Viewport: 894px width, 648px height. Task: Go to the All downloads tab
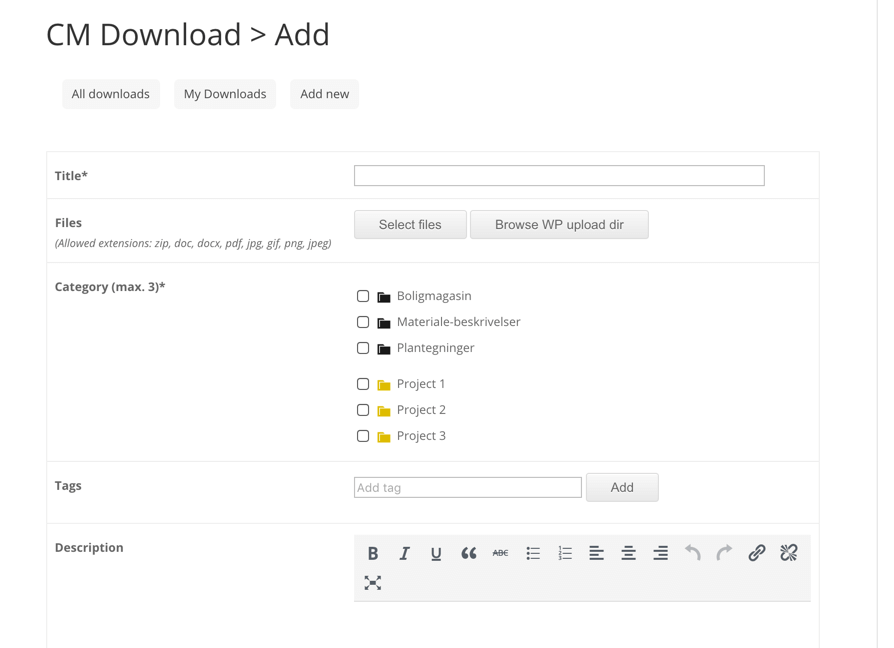coord(111,94)
